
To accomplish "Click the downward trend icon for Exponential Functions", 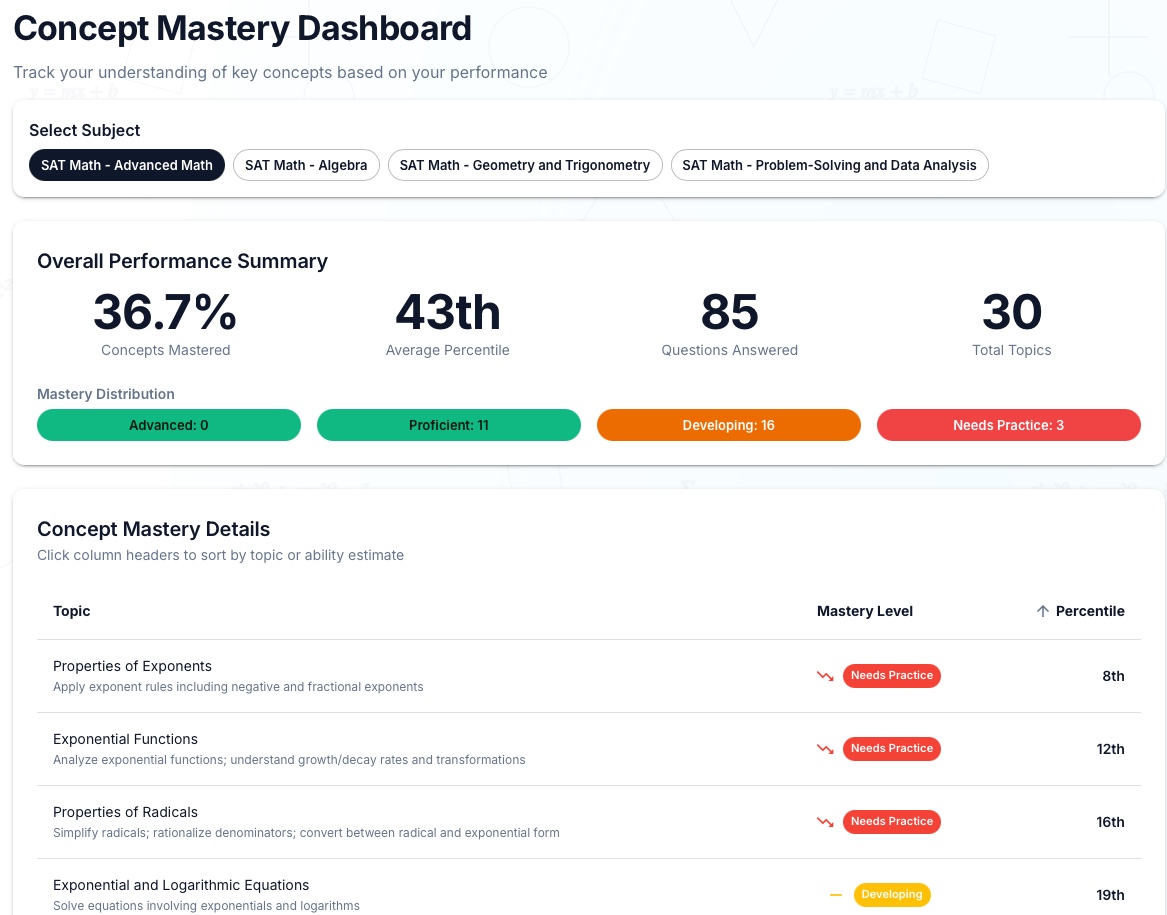I will pyautogui.click(x=825, y=749).
